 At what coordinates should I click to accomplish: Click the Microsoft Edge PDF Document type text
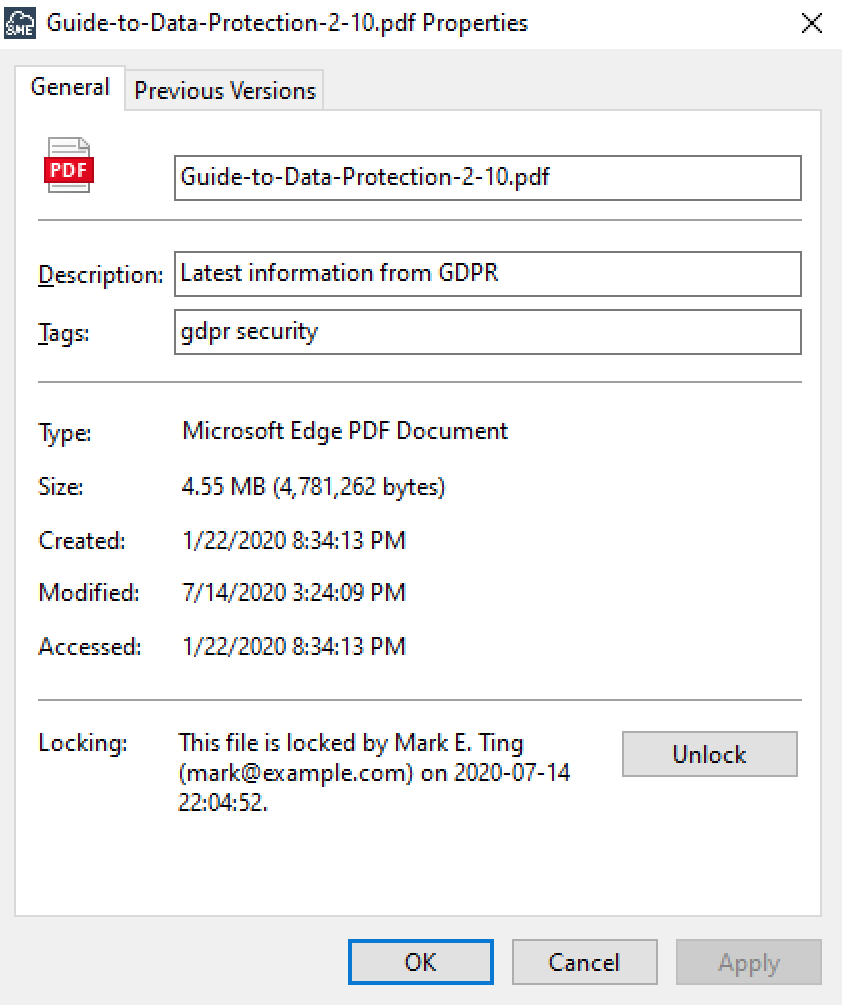[345, 431]
